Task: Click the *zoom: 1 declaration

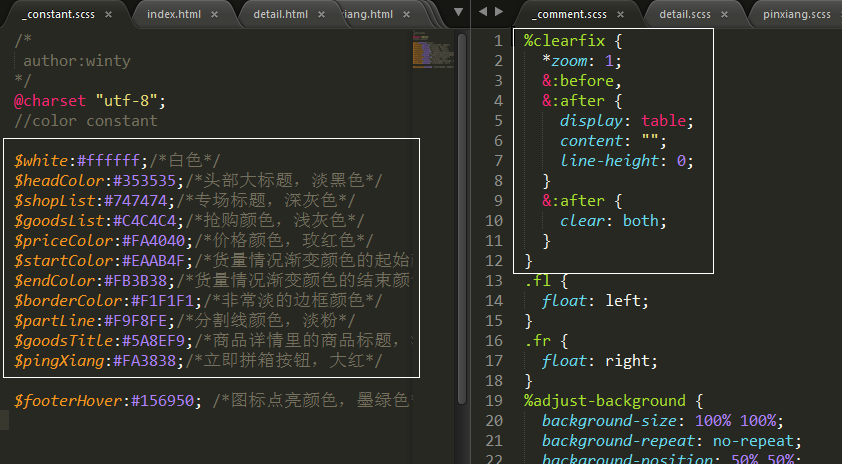Action: (582, 61)
